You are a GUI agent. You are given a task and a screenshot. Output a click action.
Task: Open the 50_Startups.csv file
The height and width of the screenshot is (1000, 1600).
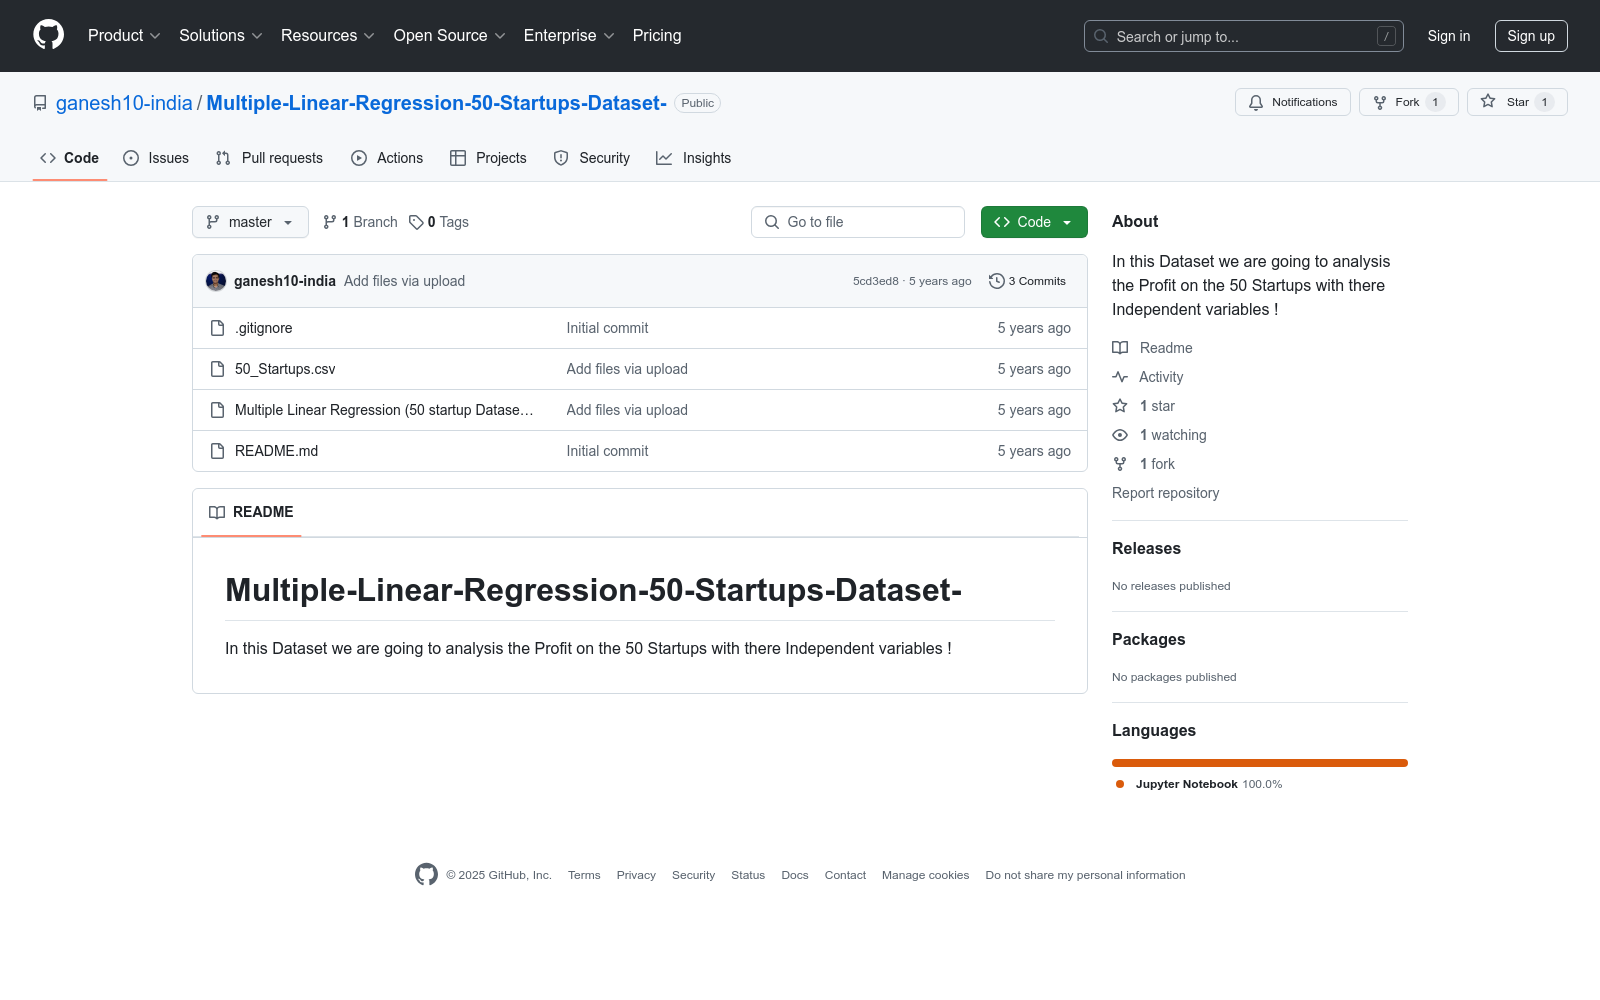[285, 369]
